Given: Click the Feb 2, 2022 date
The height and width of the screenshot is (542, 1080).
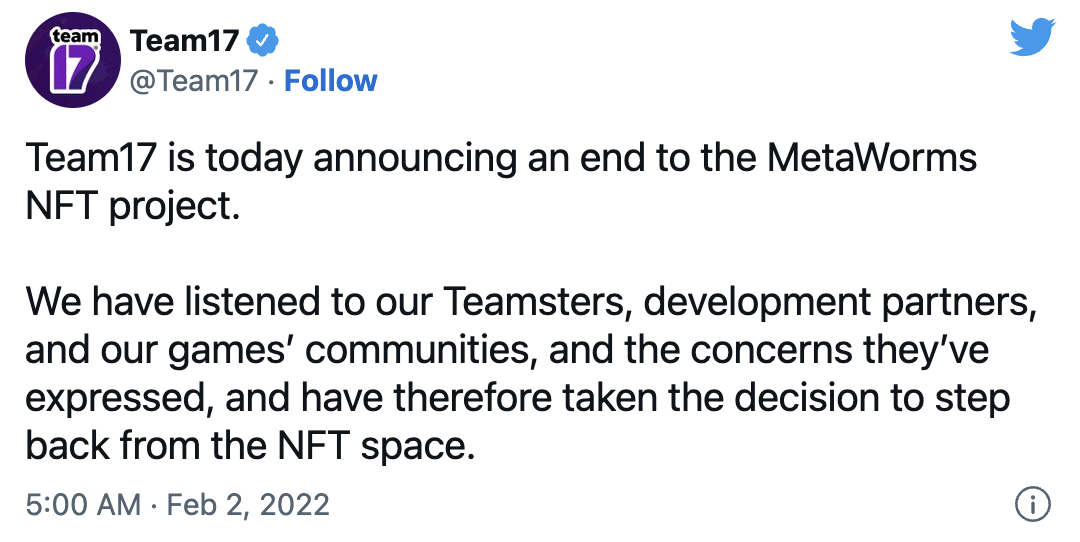Looking at the screenshot, I should 248,505.
